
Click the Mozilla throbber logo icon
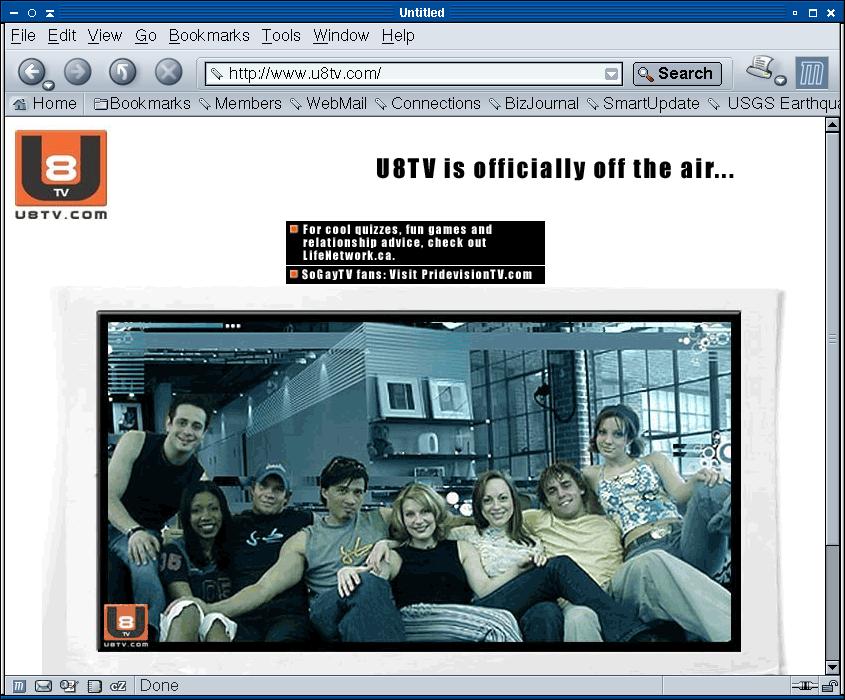click(x=812, y=73)
